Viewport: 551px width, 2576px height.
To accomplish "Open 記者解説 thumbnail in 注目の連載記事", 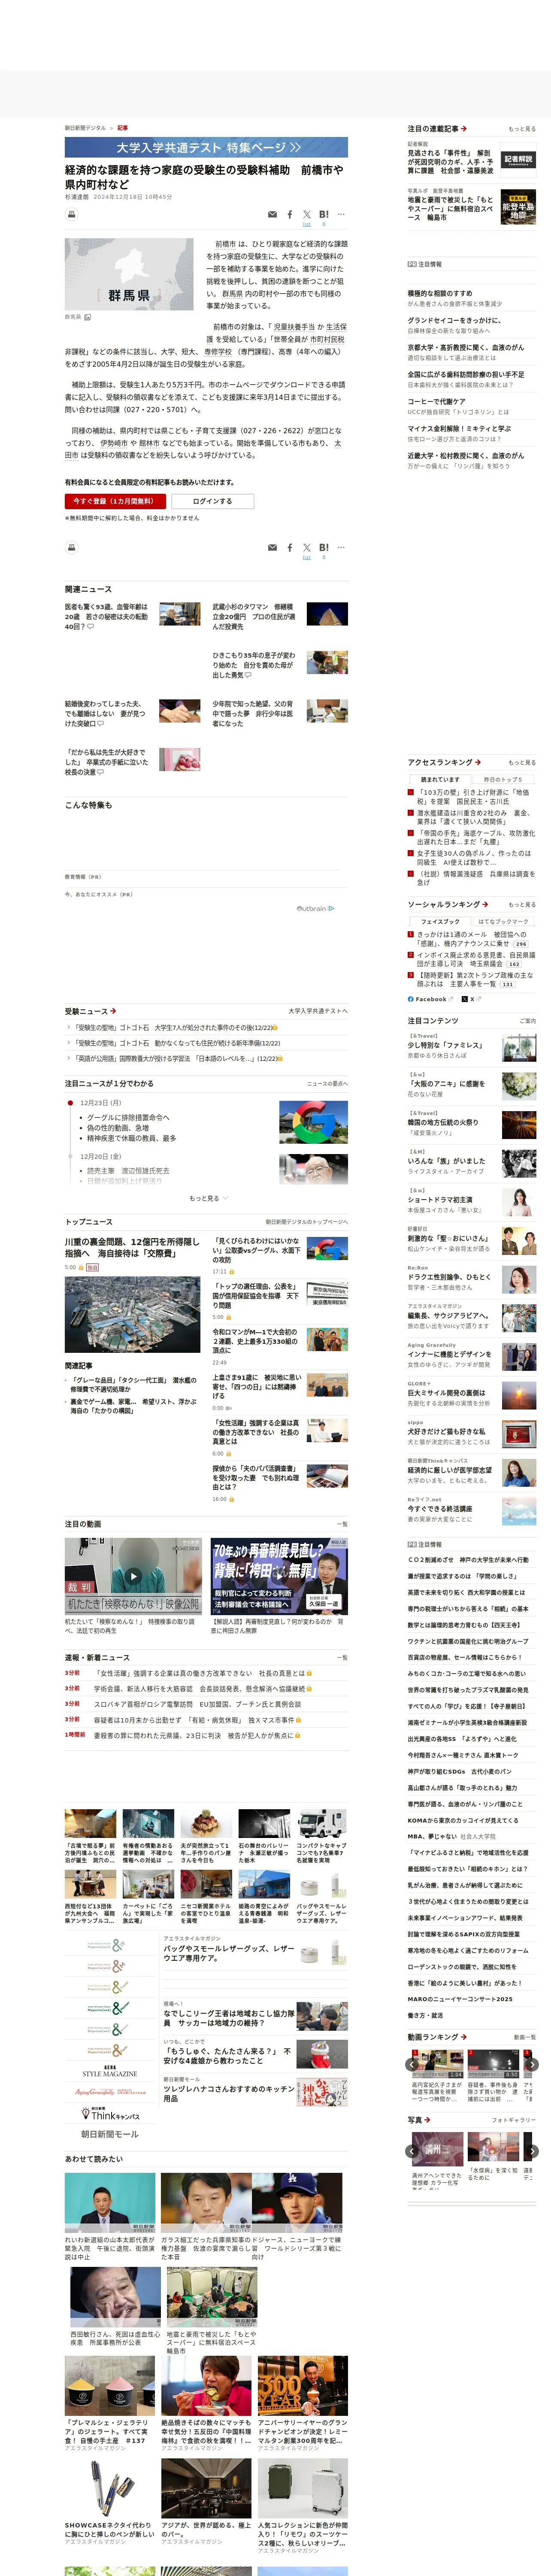I will (x=518, y=160).
